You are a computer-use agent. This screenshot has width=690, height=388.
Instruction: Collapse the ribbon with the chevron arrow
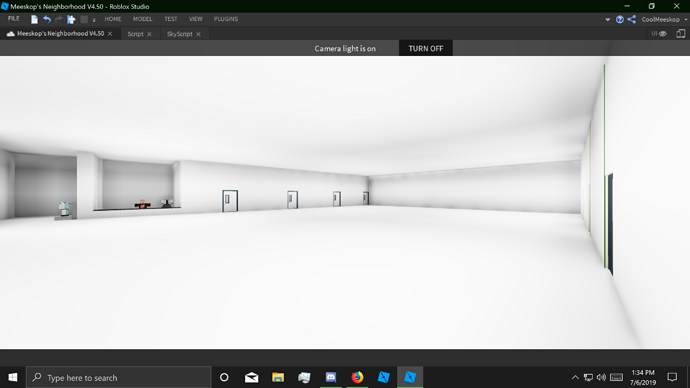608,19
